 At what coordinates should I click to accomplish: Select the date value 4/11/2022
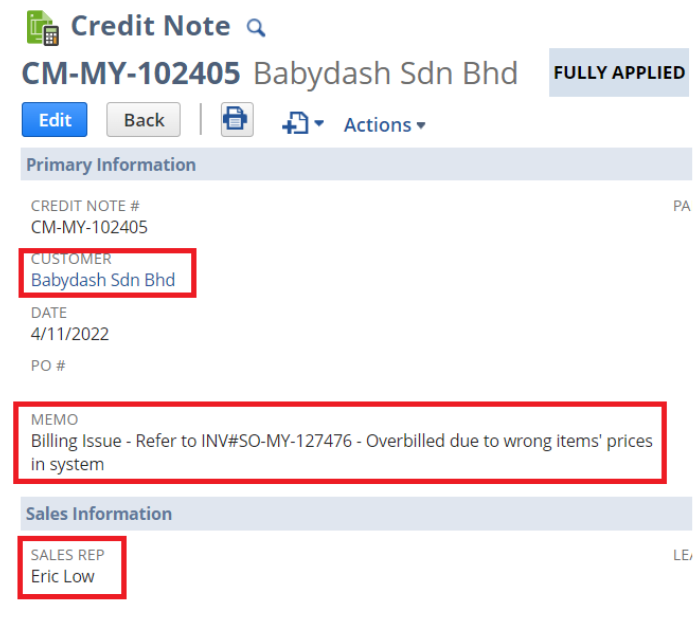[70, 334]
